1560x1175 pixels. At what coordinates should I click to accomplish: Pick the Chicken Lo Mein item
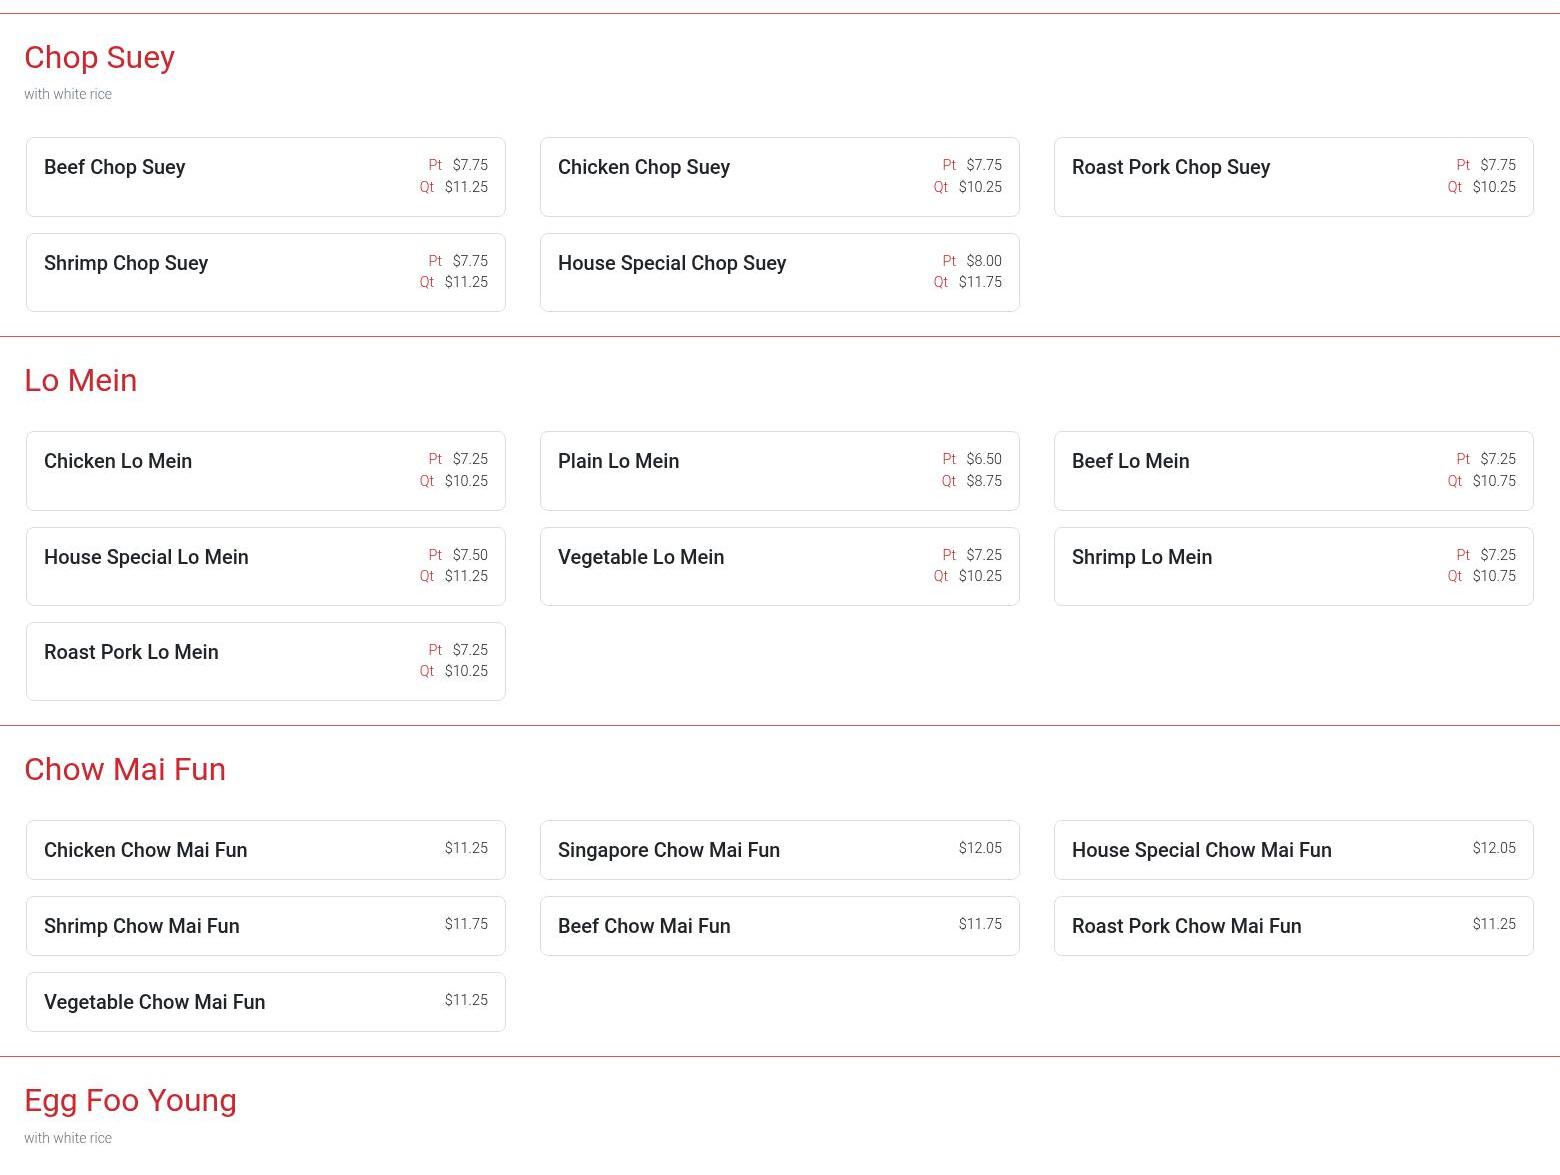pos(265,471)
